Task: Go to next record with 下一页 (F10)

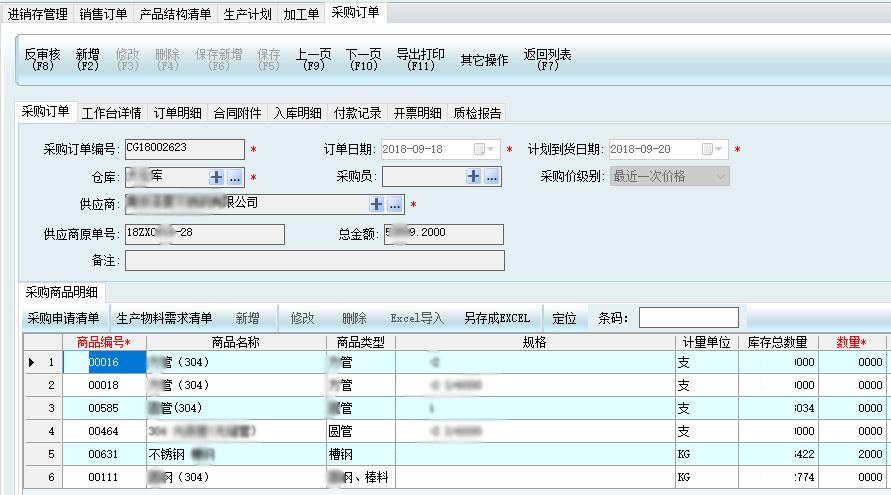Action: click(364, 60)
